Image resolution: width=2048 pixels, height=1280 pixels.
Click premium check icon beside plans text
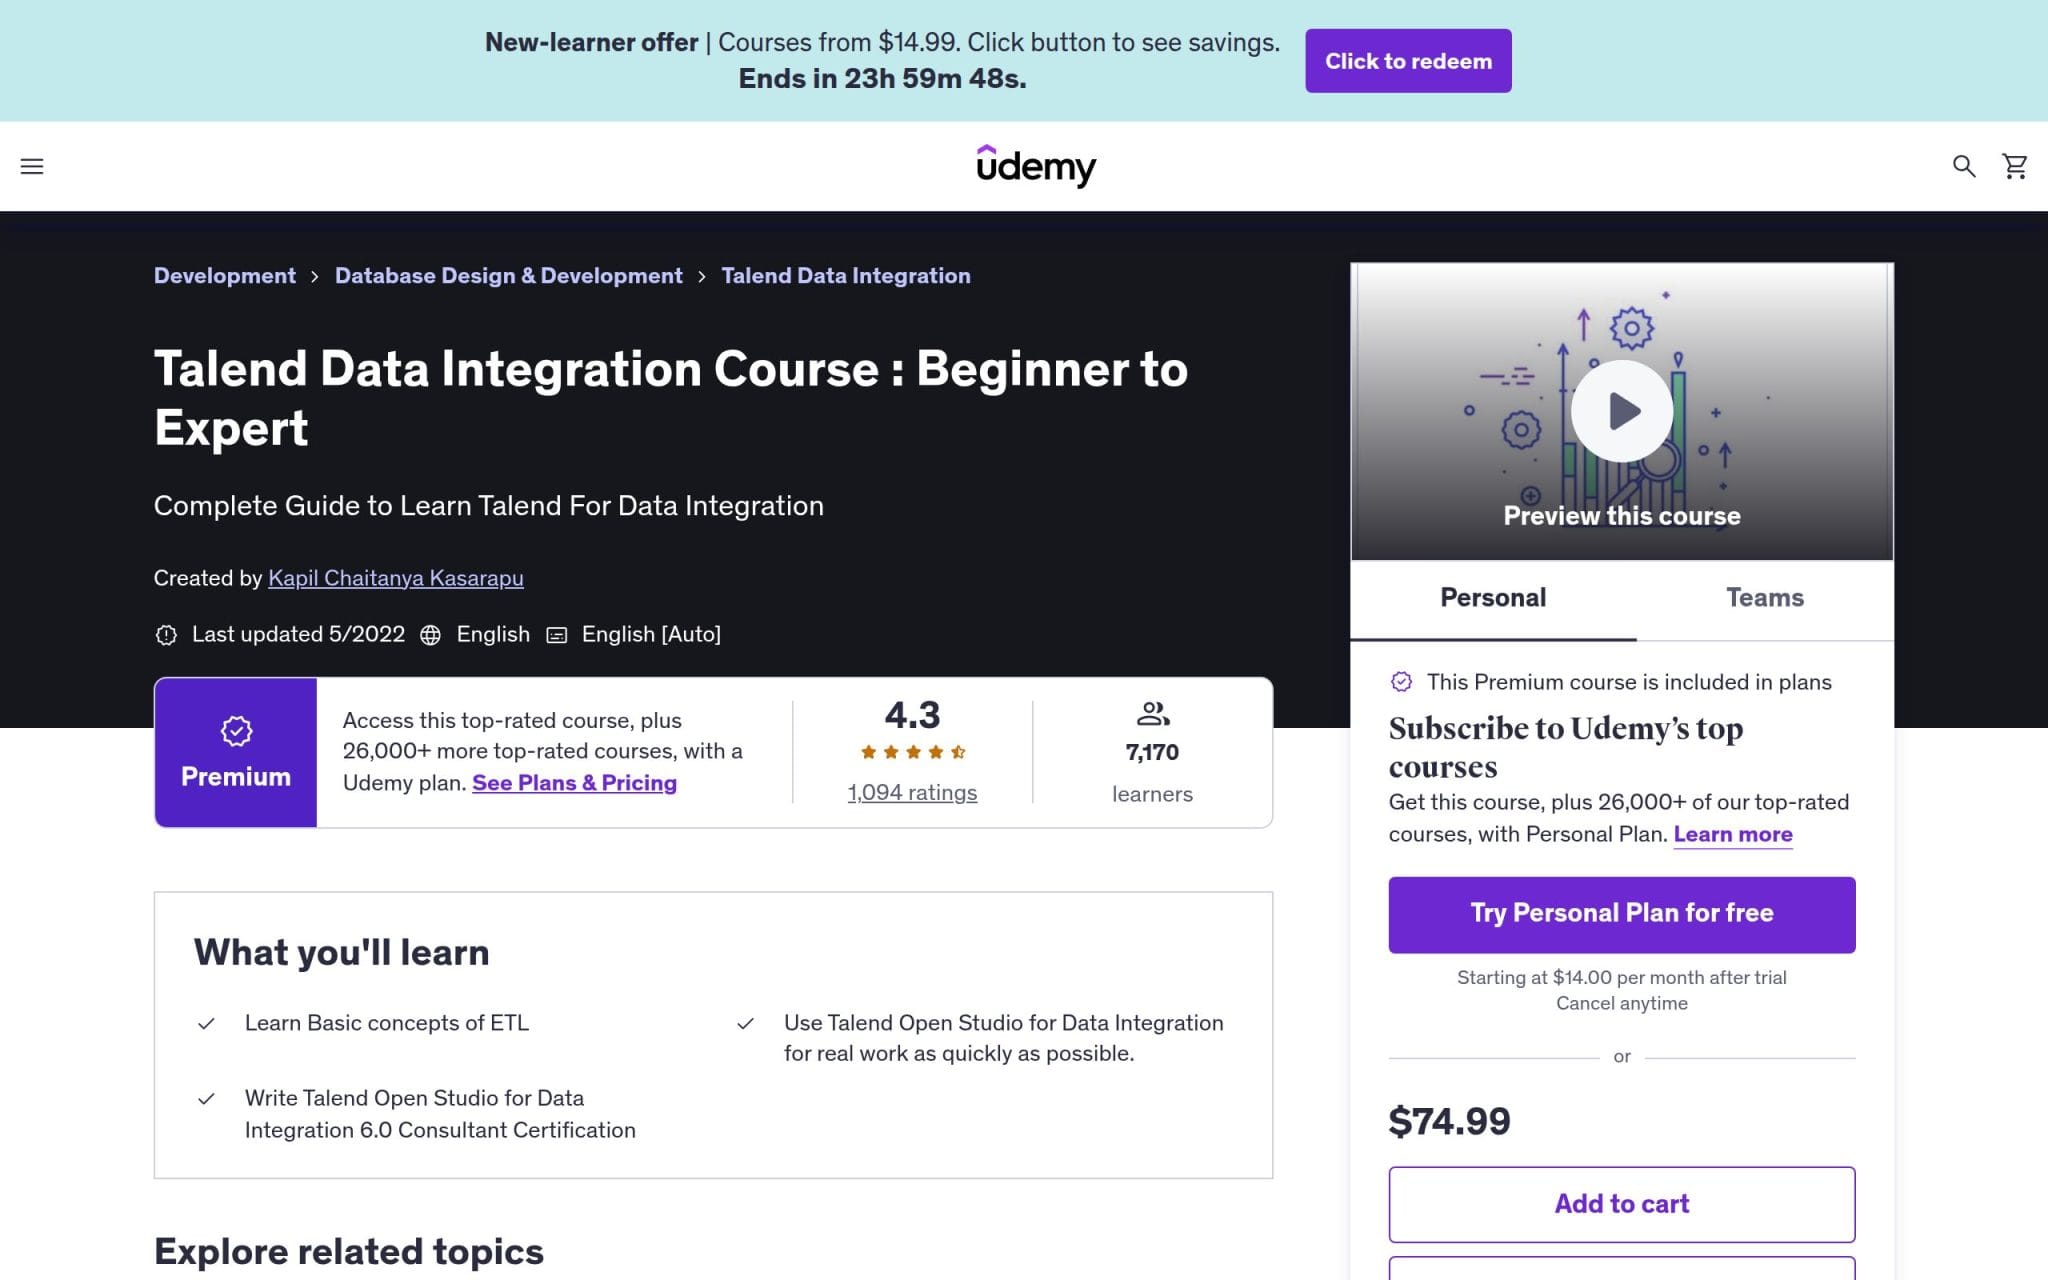(x=1401, y=682)
